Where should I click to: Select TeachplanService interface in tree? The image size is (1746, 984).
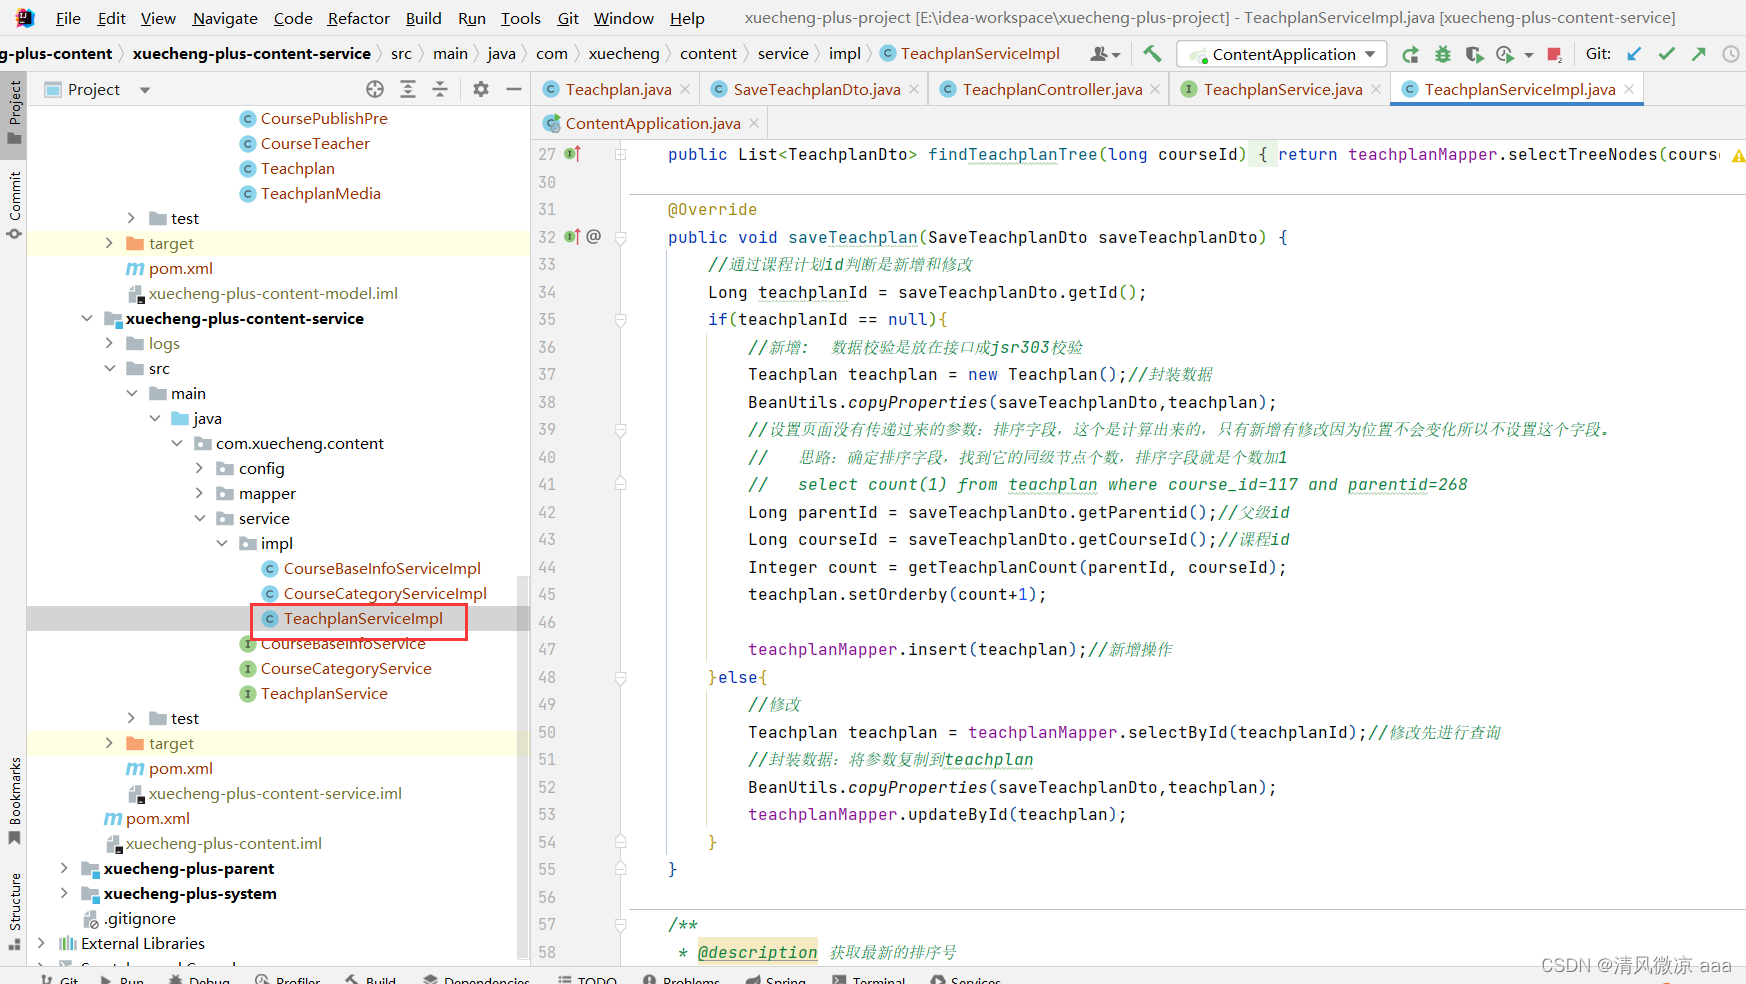(324, 693)
